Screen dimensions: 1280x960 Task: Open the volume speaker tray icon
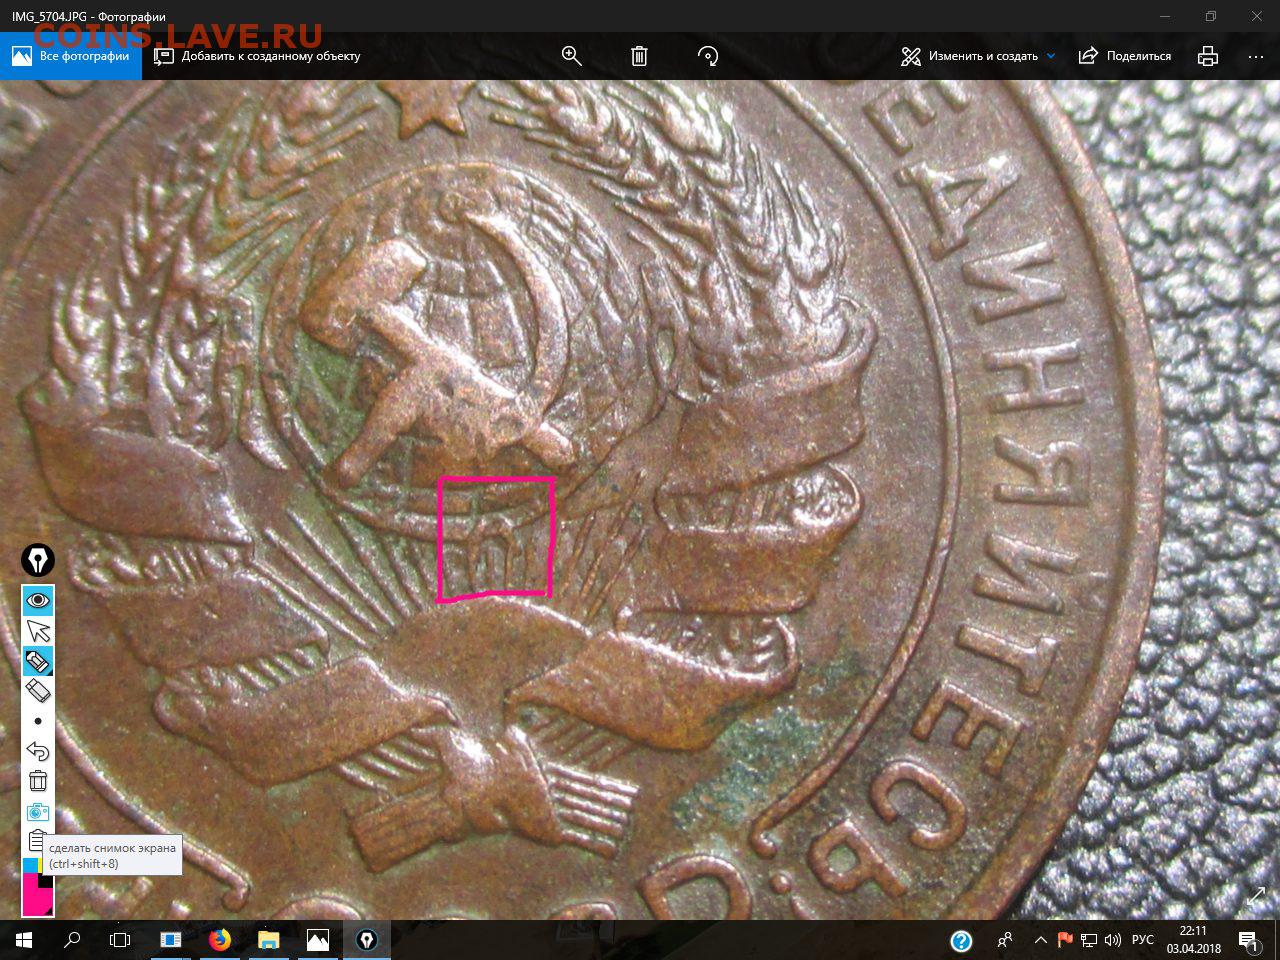click(x=1113, y=940)
